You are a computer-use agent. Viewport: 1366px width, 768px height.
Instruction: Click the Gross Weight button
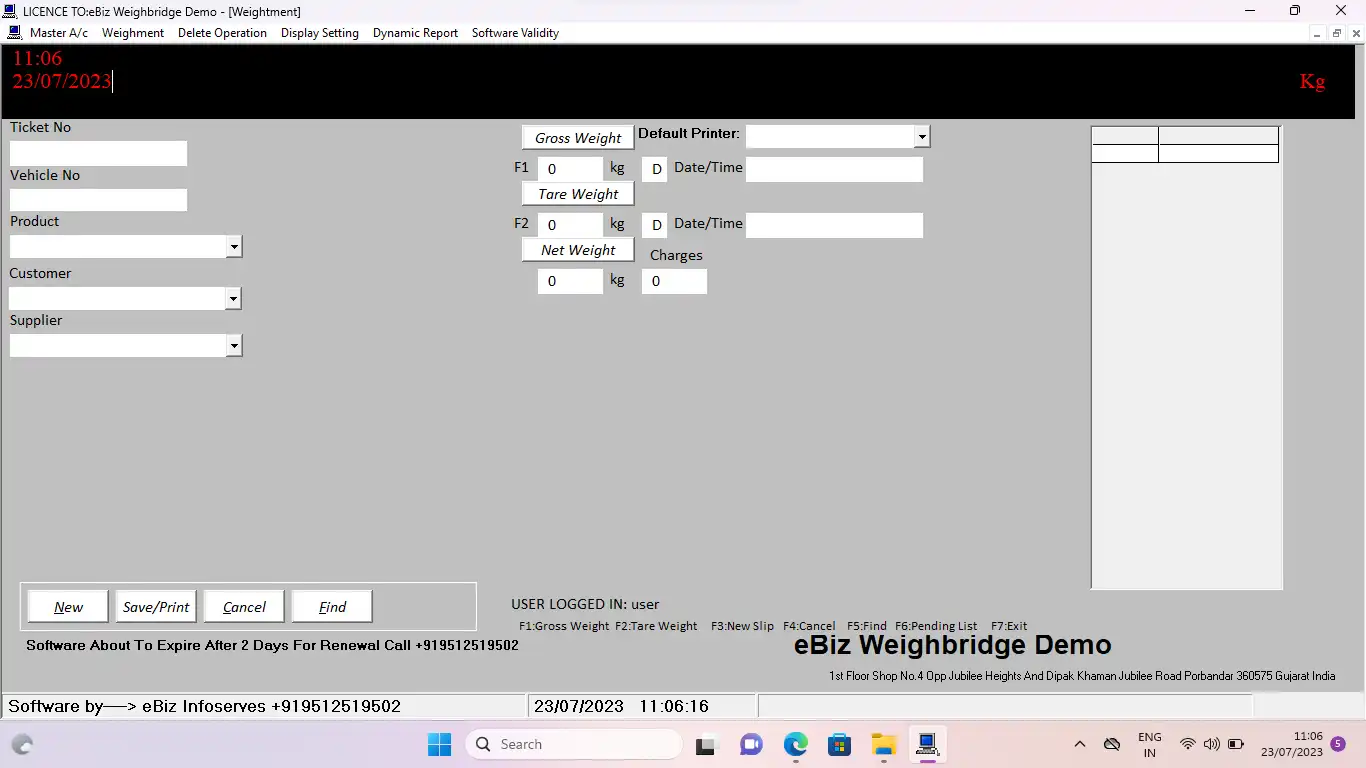(578, 137)
